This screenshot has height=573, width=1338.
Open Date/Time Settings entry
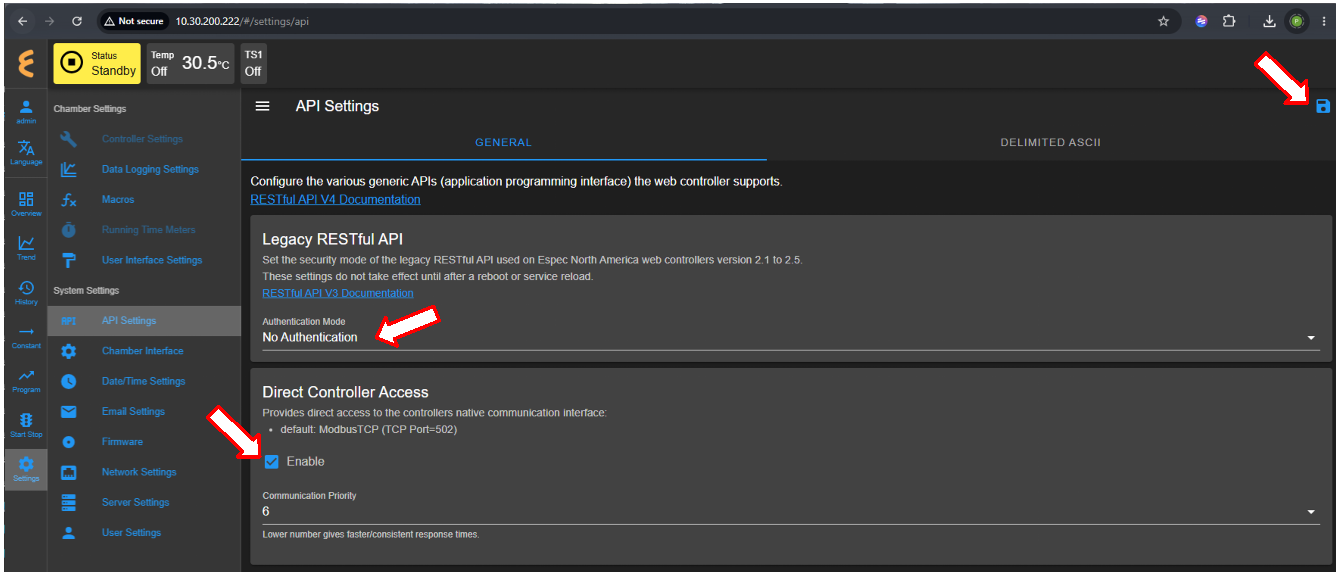tap(144, 381)
